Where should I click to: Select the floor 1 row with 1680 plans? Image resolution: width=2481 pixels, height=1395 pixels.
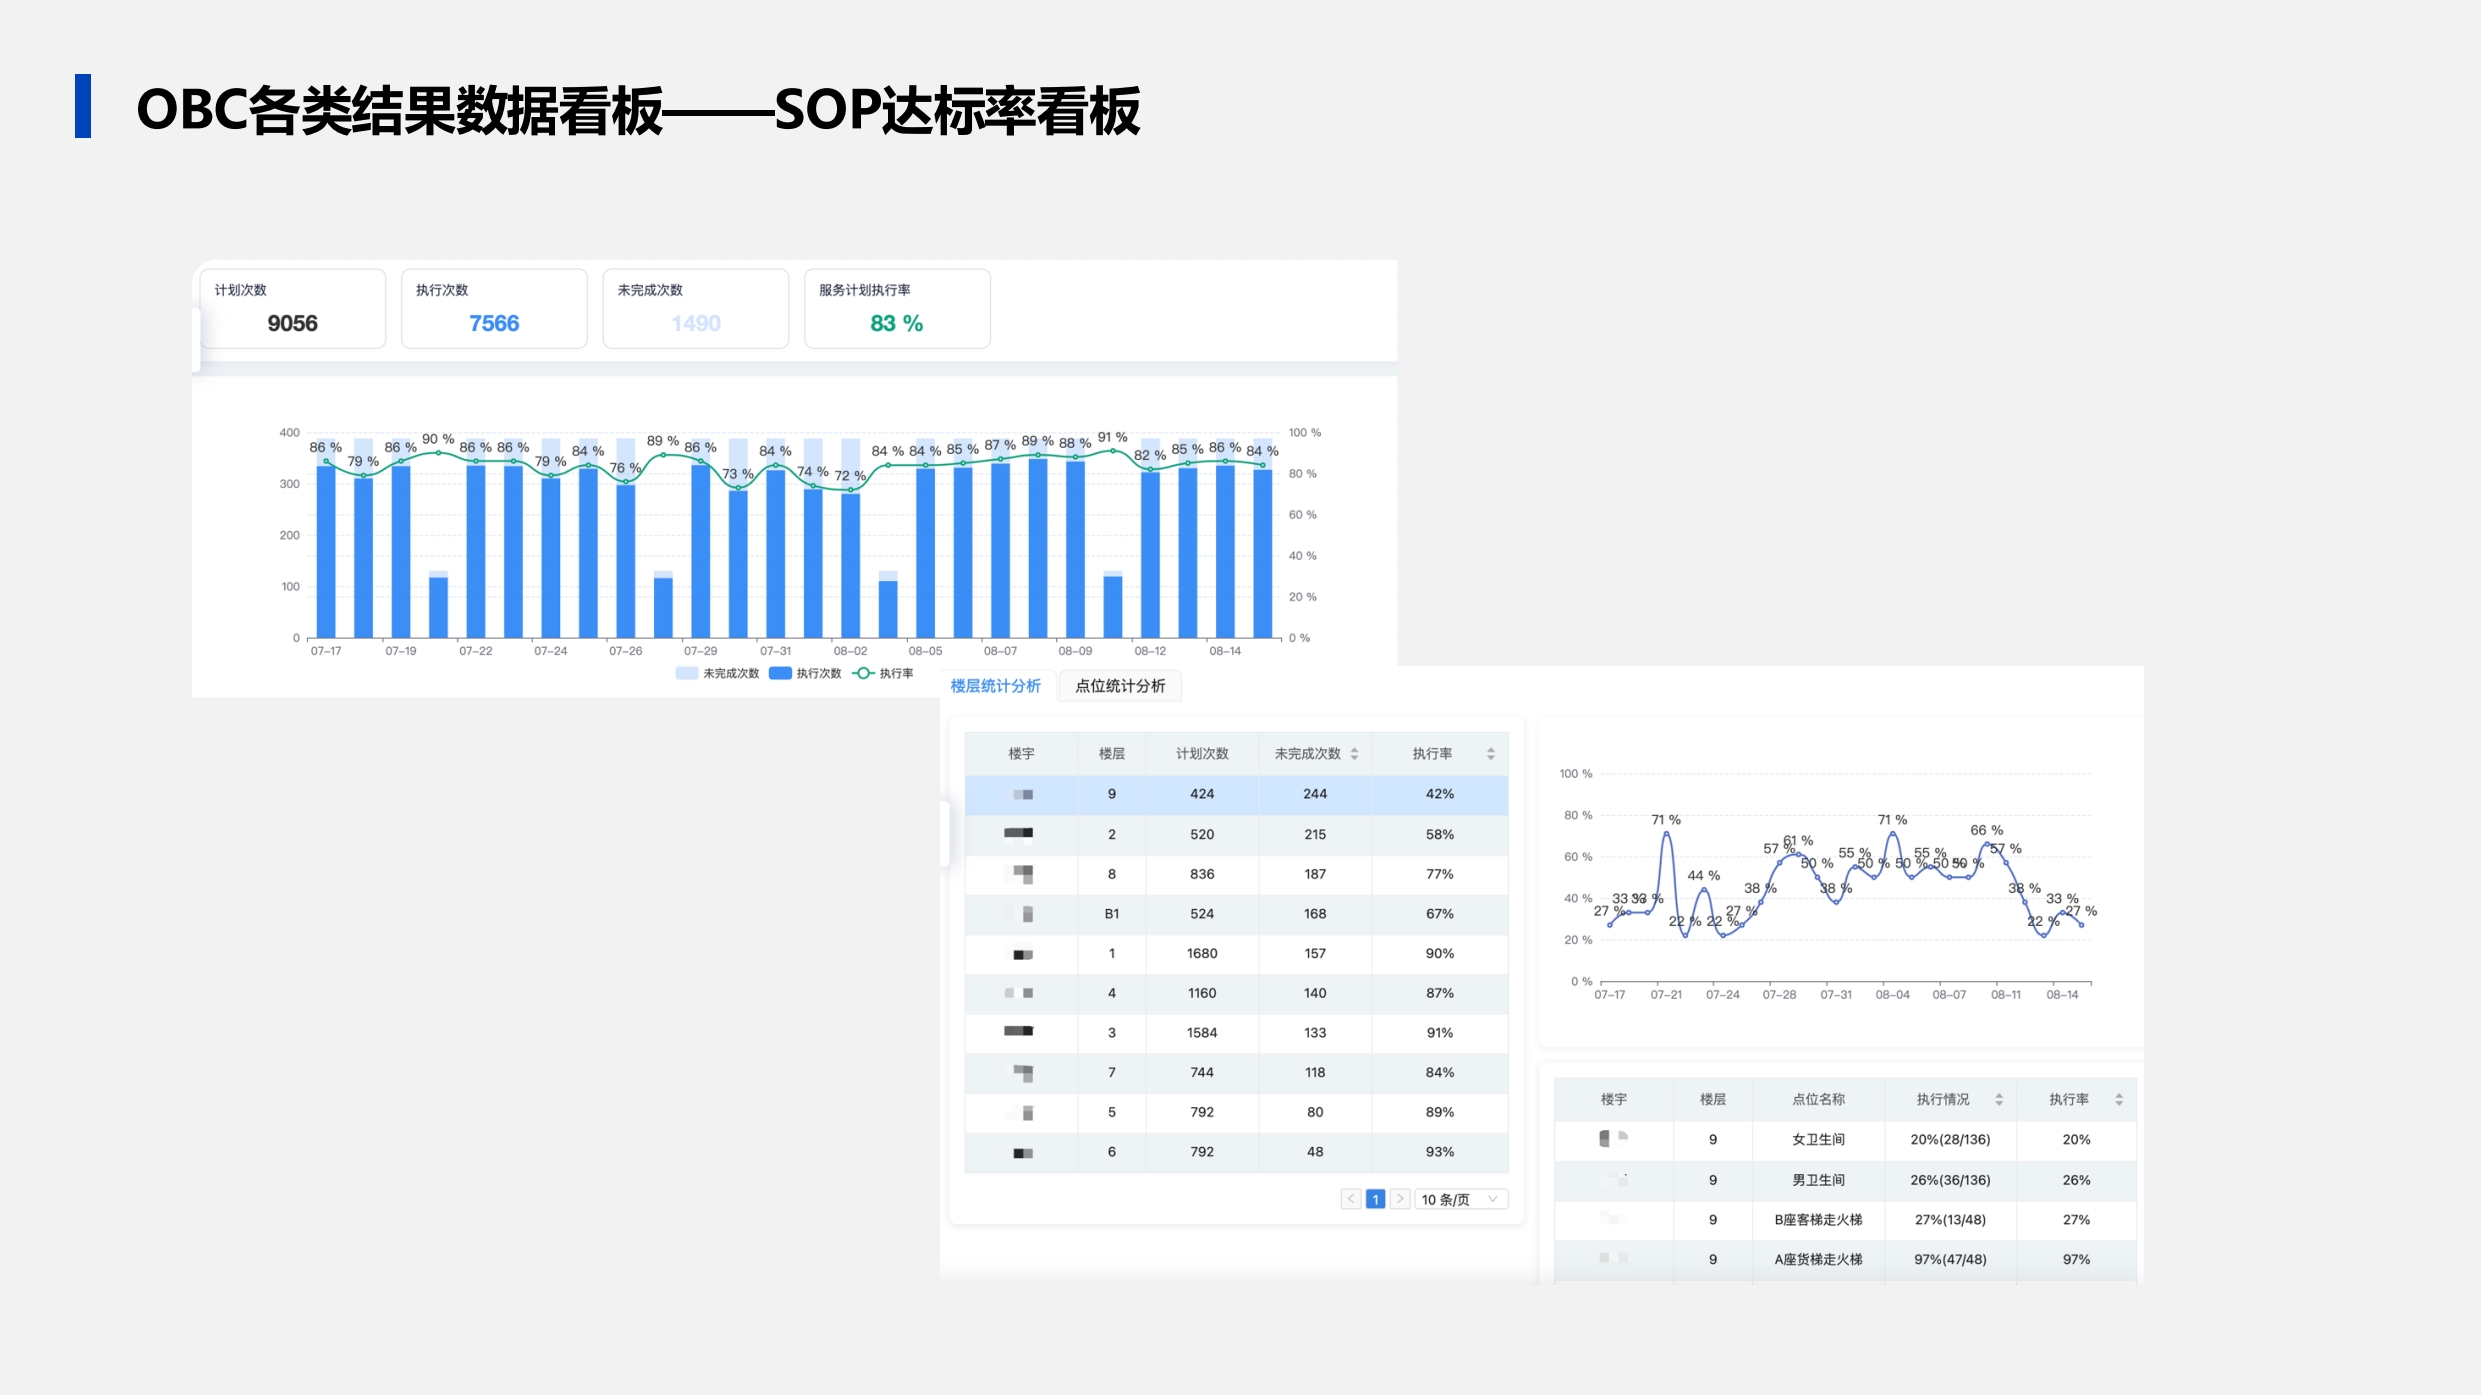(1236, 954)
